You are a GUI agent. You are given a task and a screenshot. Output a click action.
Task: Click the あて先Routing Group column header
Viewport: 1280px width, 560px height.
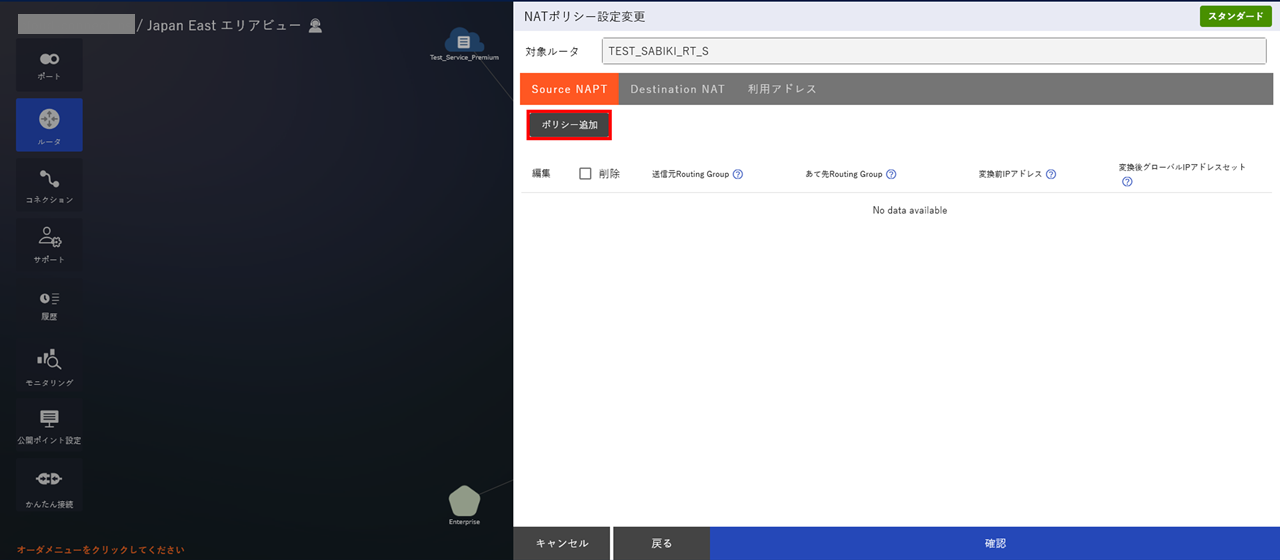pos(844,174)
